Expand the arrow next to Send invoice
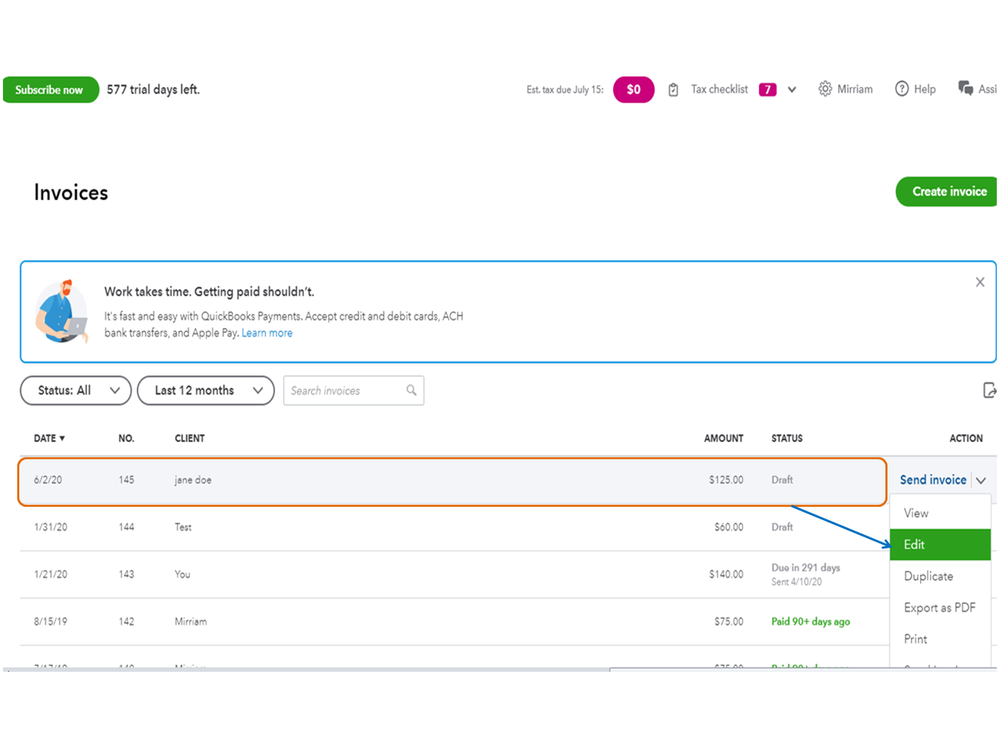The width and height of the screenshot is (999, 749). point(980,481)
